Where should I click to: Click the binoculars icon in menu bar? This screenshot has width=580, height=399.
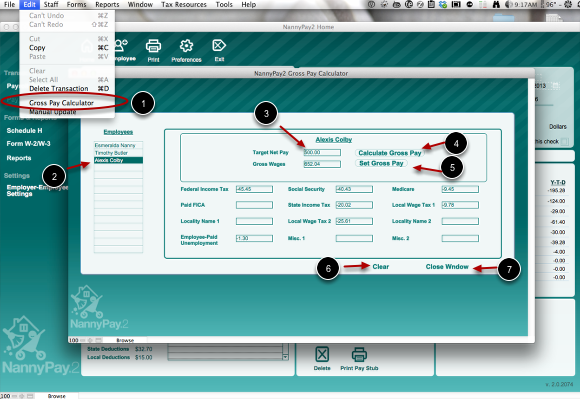point(496,4)
